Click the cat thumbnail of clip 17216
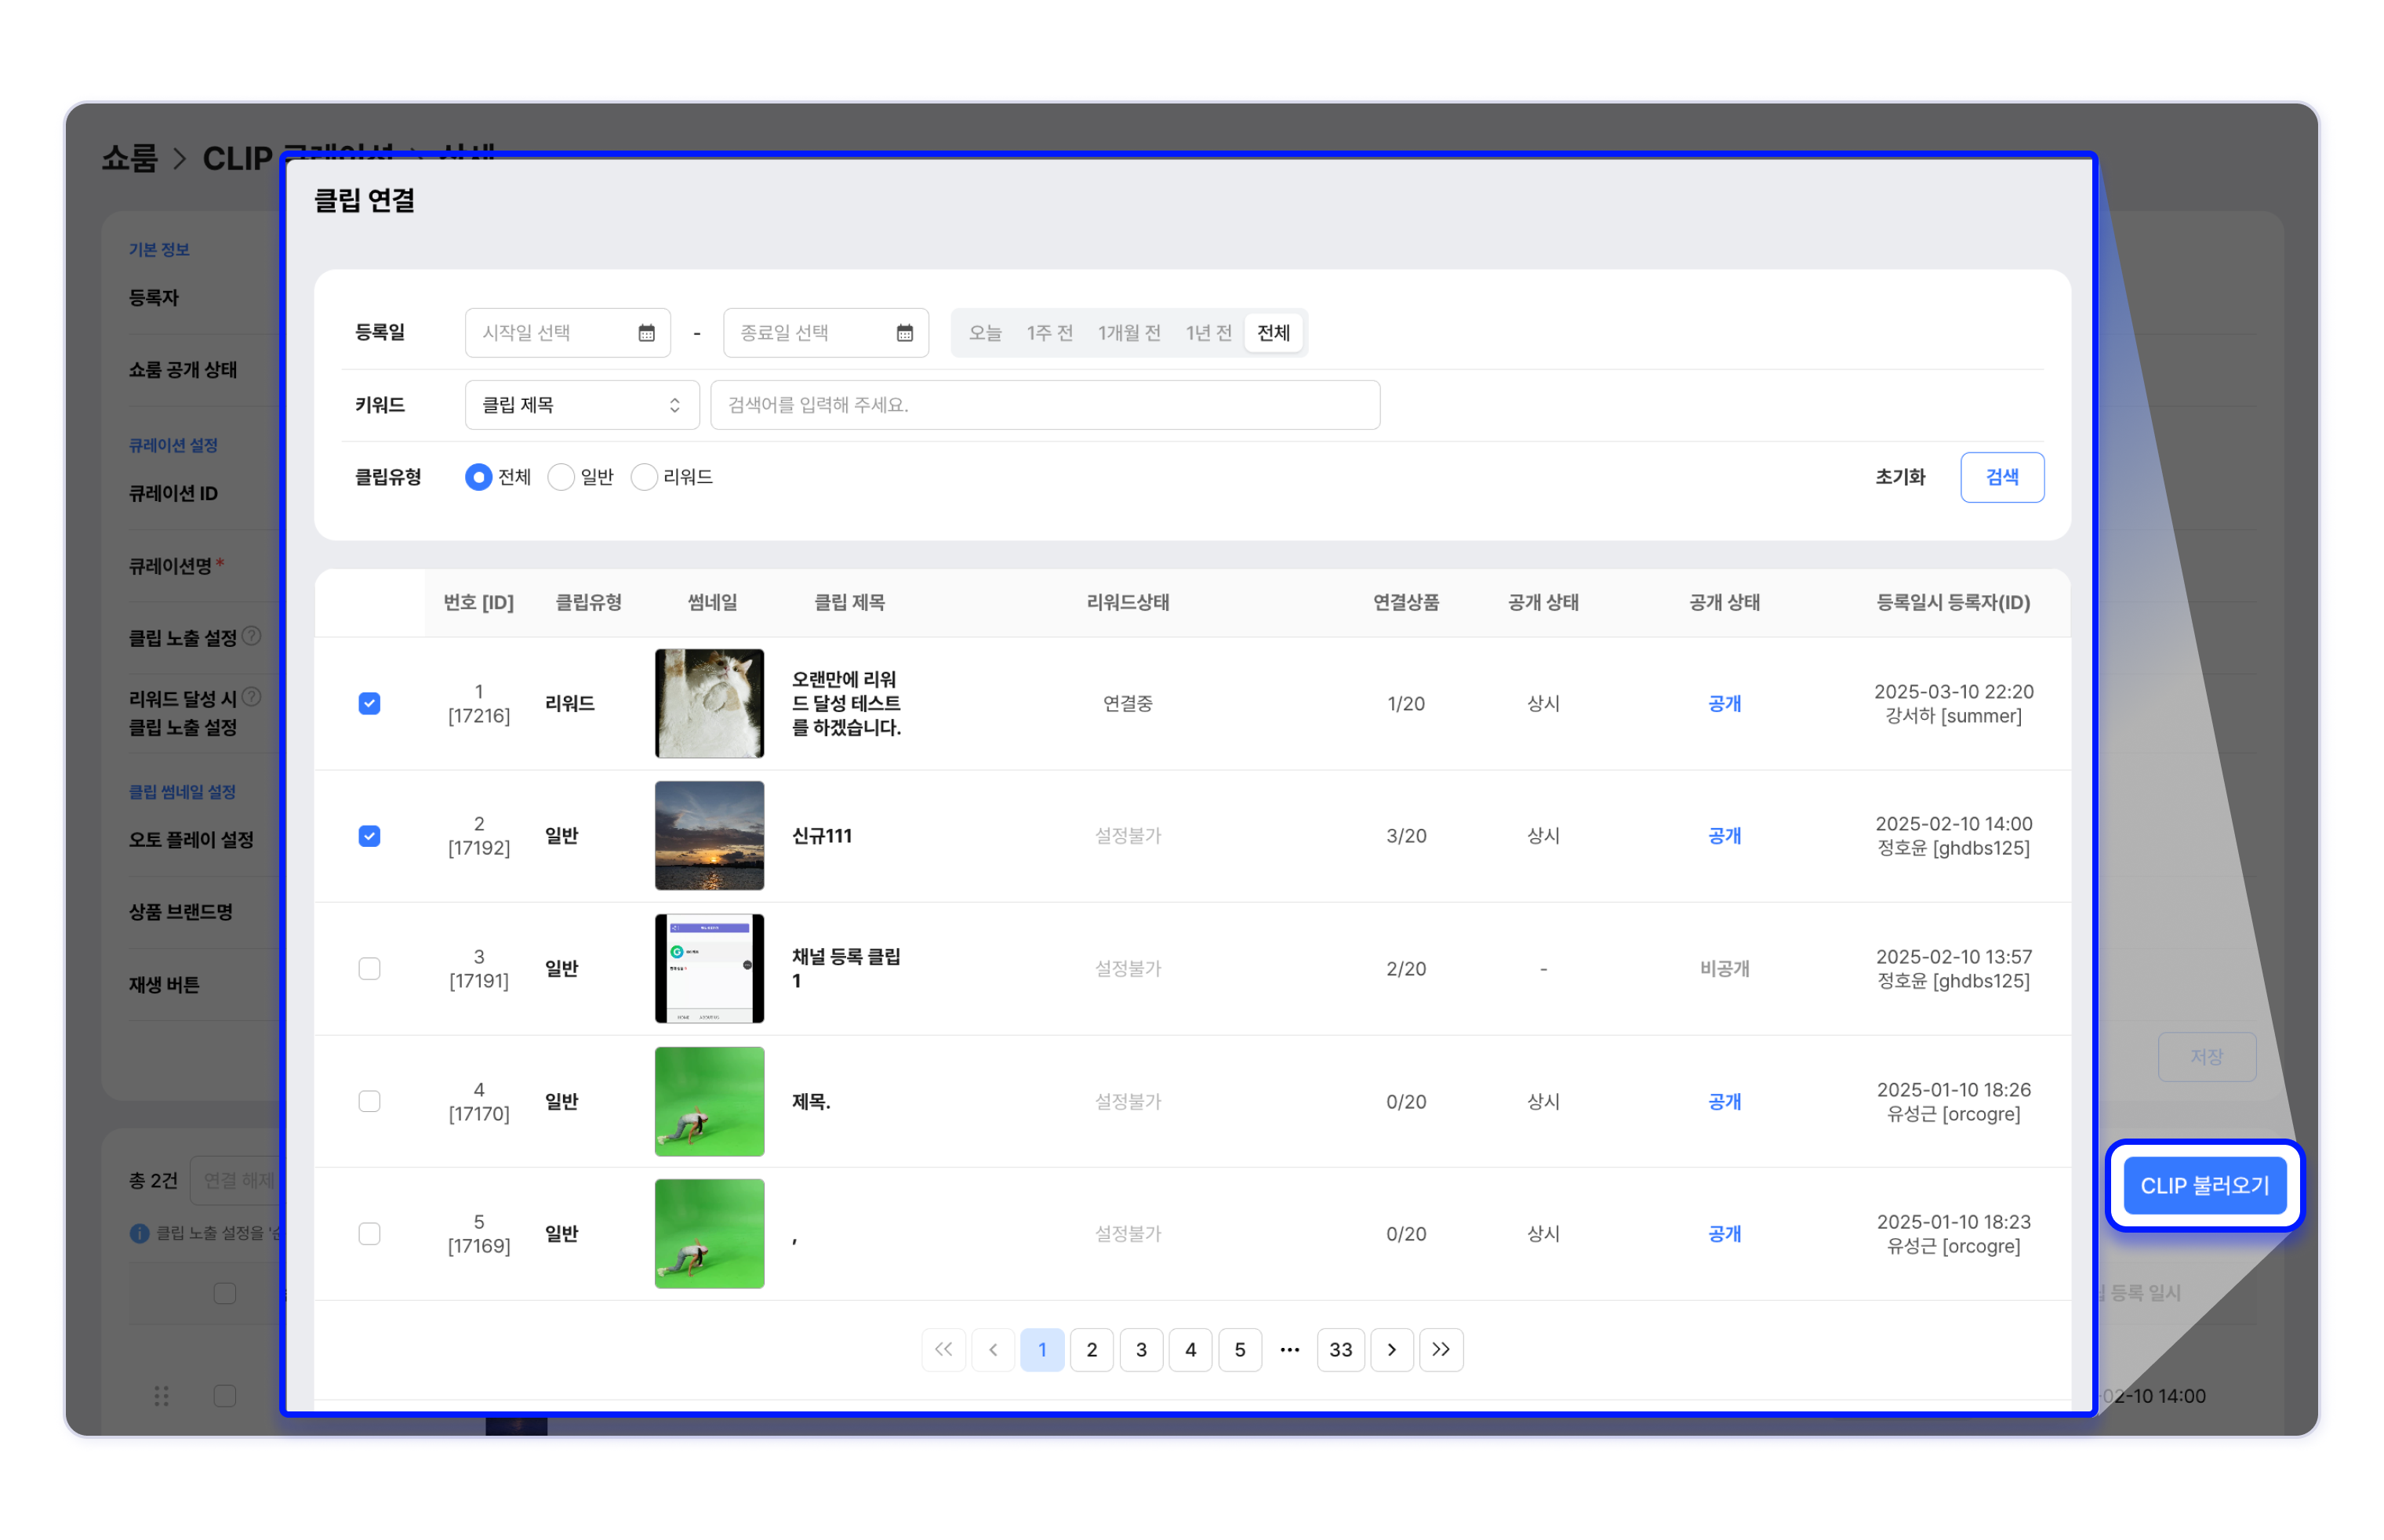This screenshot has height=1540, width=2384. (709, 703)
